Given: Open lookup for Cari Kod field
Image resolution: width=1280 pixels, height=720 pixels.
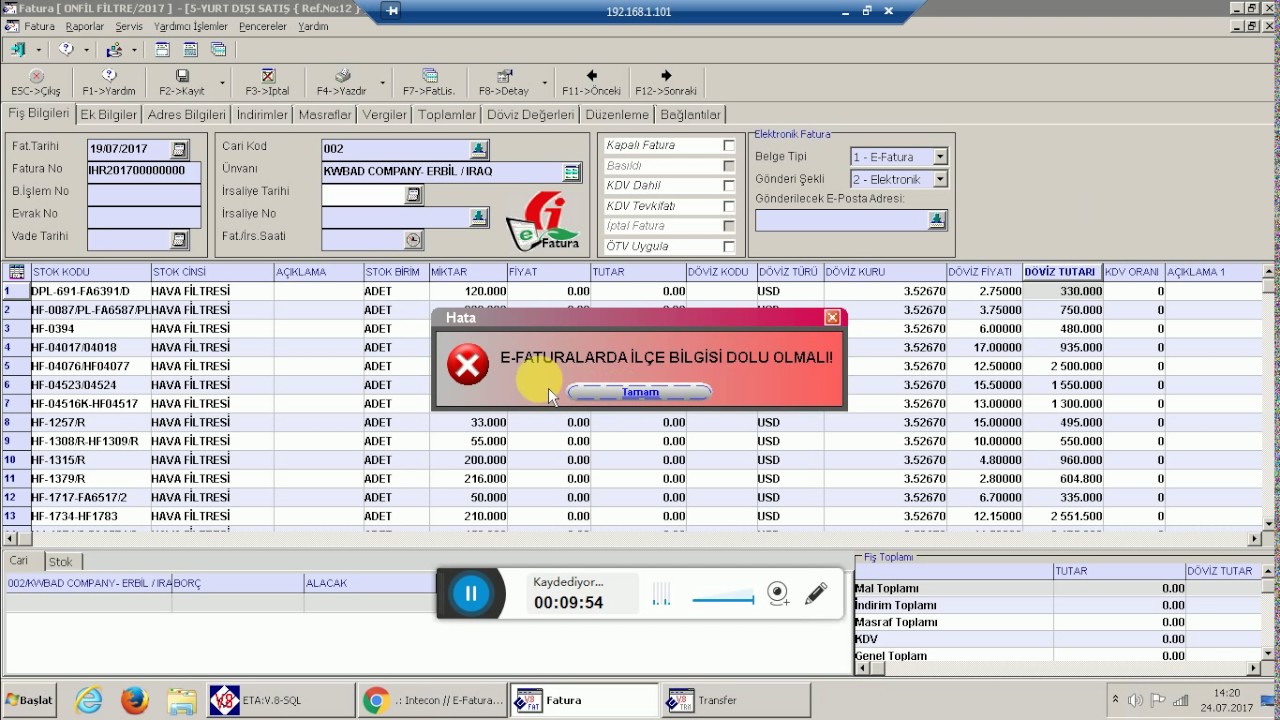Looking at the screenshot, I should [x=479, y=149].
